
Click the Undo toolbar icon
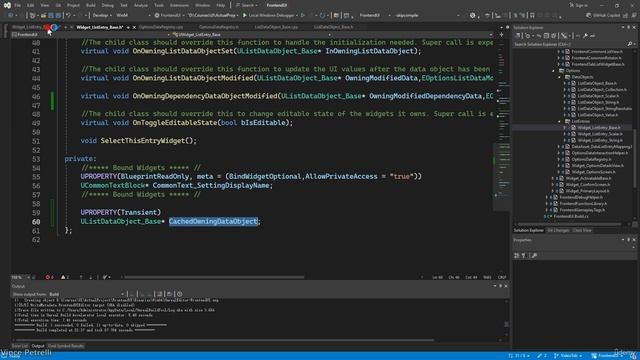pyautogui.click(x=69, y=16)
